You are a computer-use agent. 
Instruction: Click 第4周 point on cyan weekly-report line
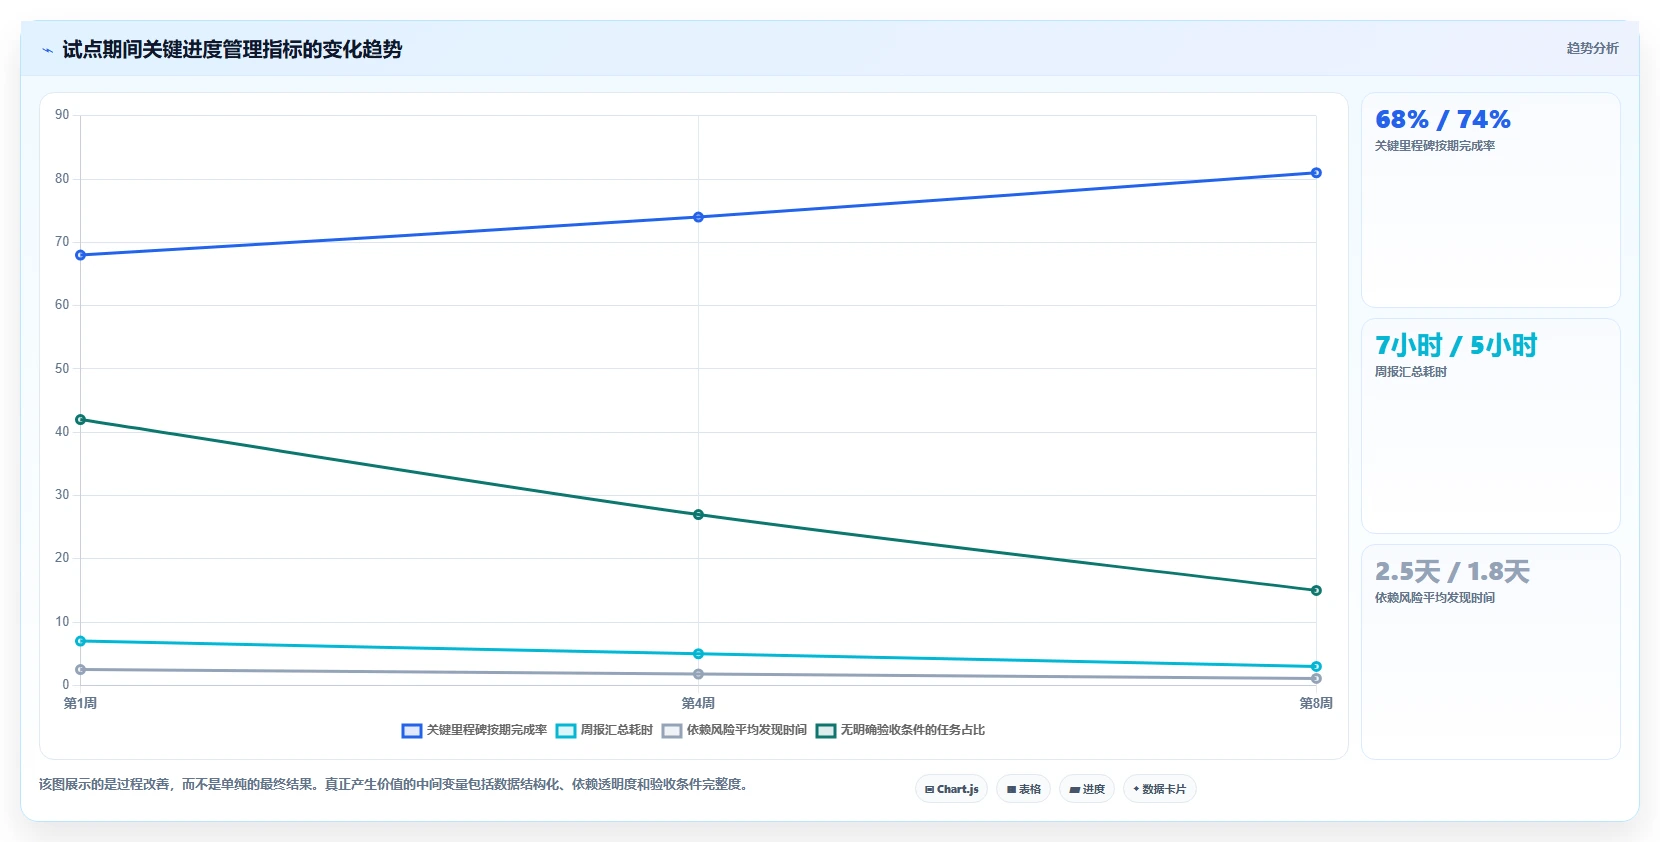[x=698, y=654]
